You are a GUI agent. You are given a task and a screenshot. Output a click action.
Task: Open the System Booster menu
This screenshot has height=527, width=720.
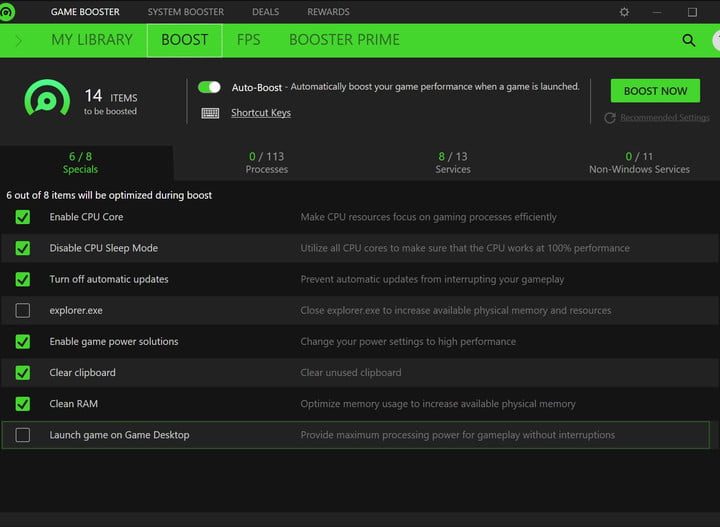tap(186, 12)
